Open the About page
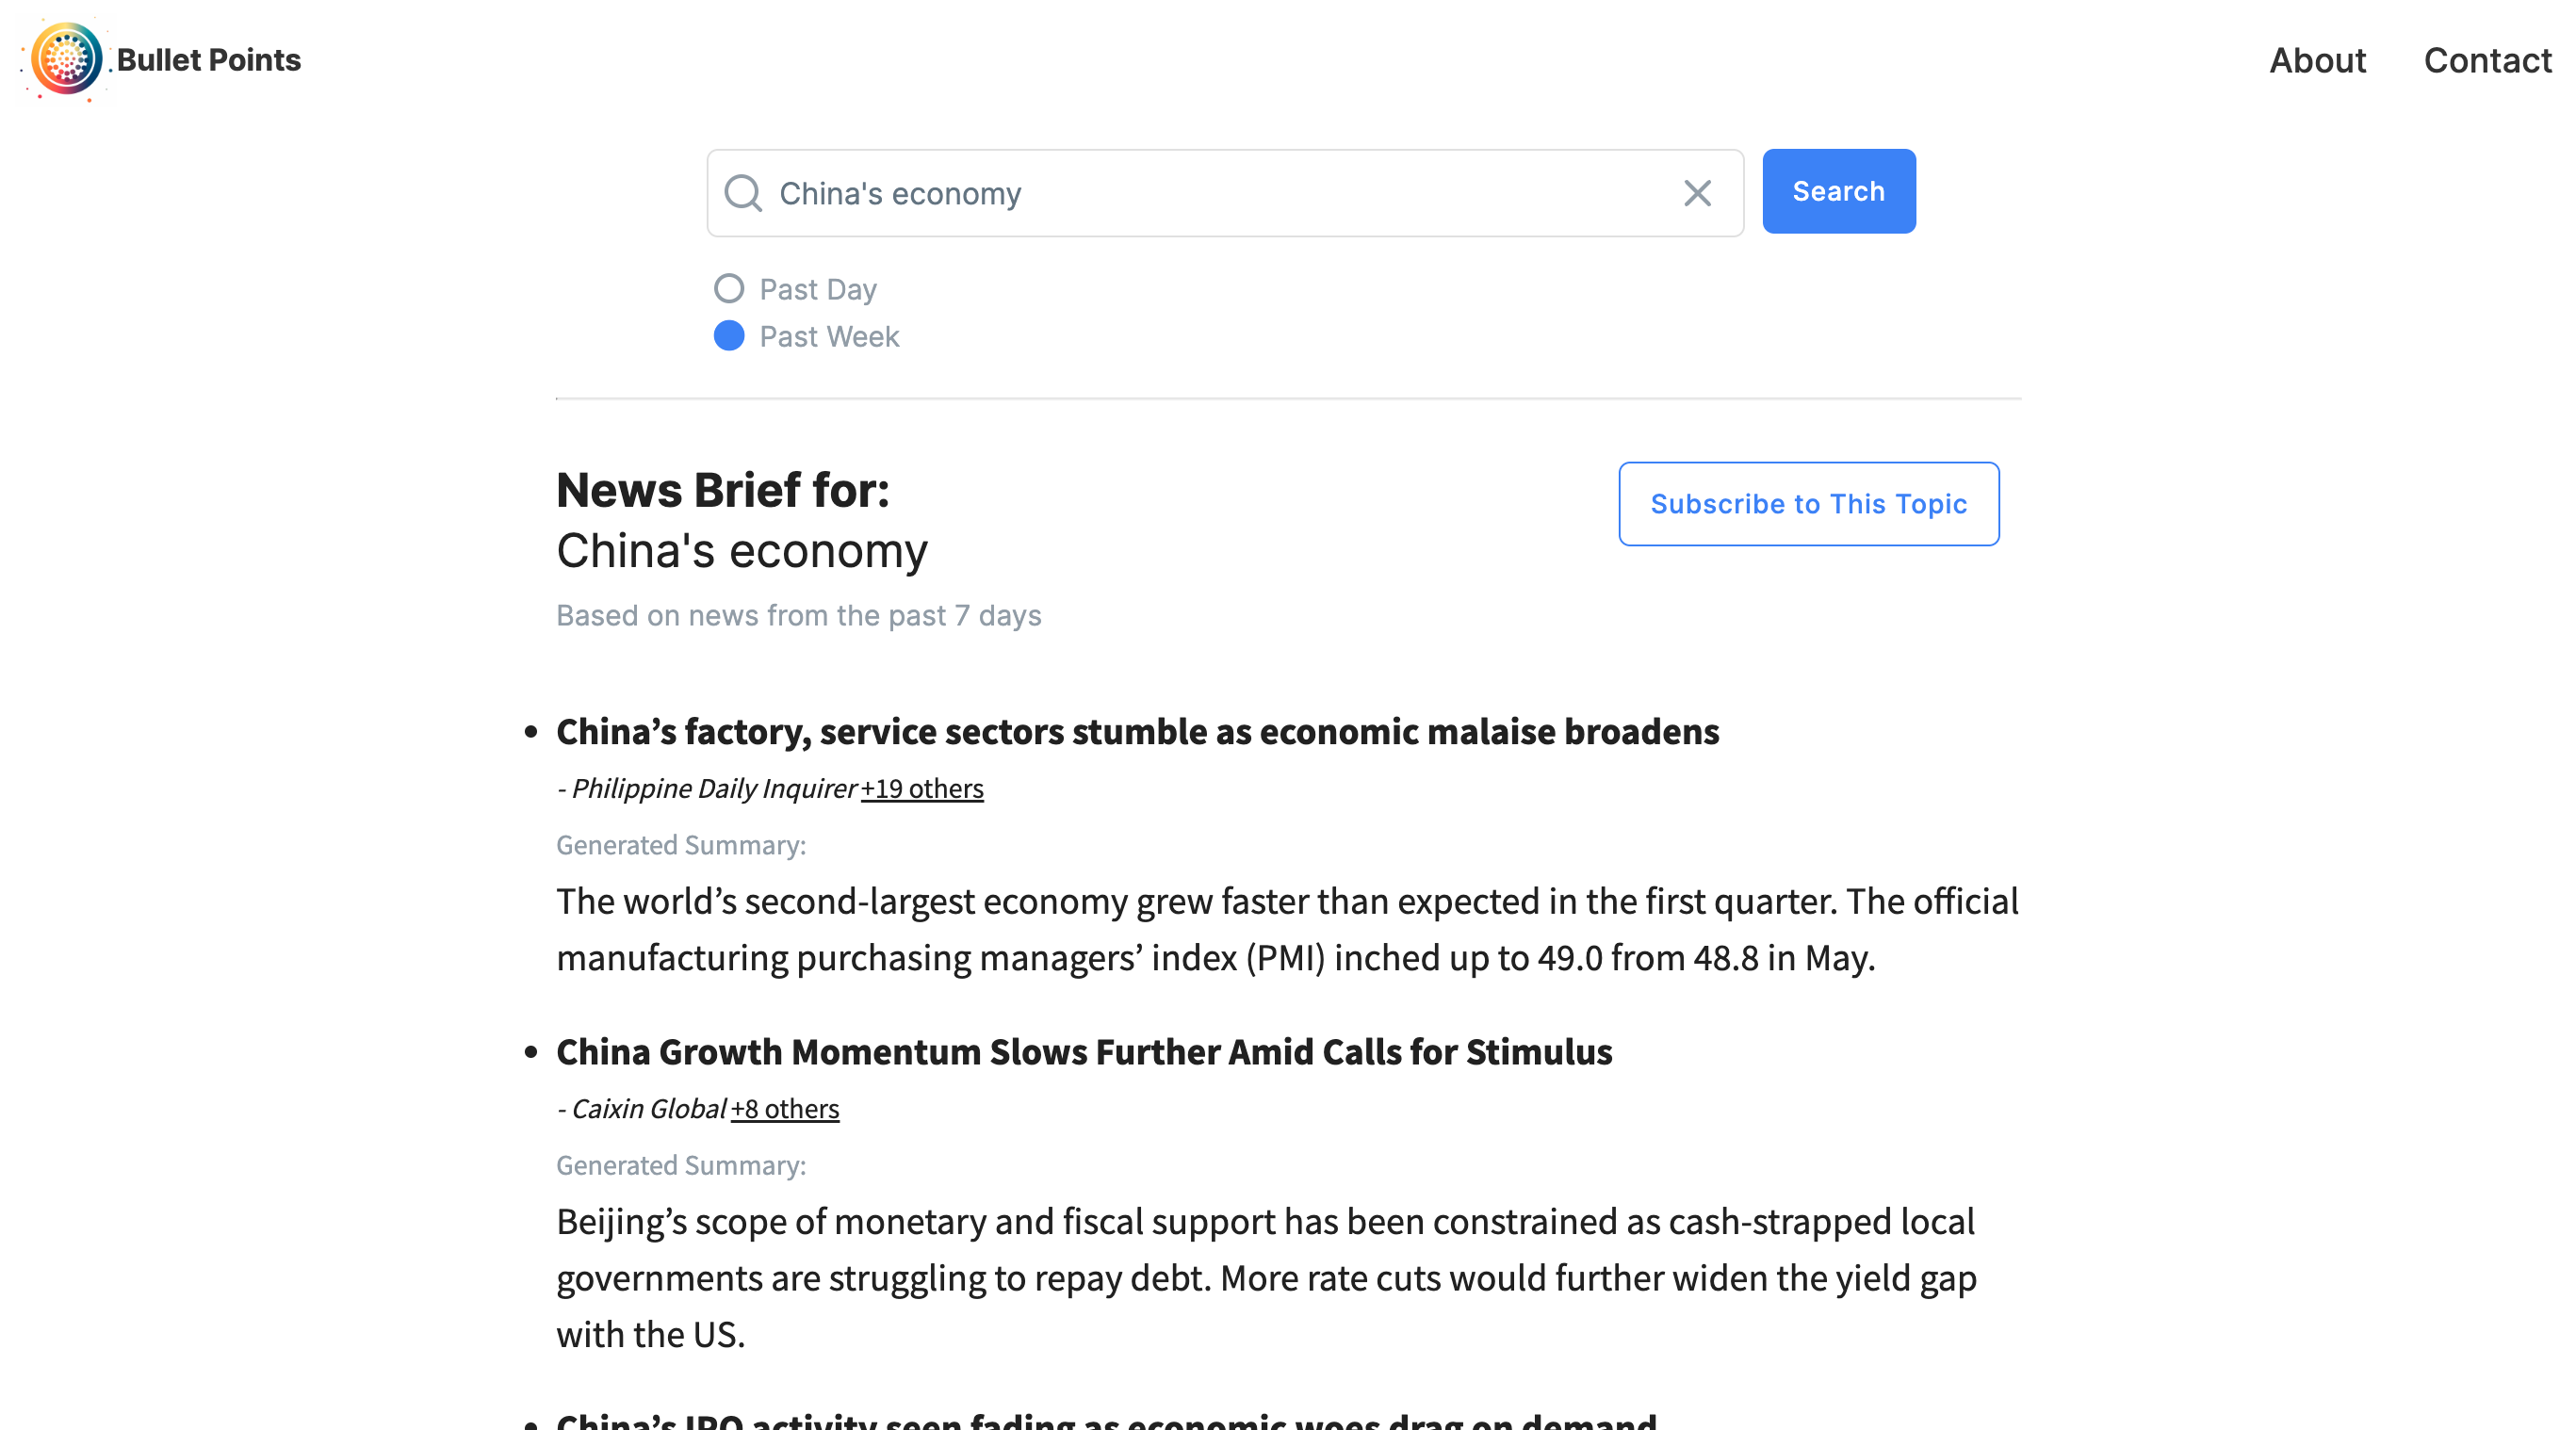This screenshot has height=1430, width=2576. click(x=2317, y=60)
